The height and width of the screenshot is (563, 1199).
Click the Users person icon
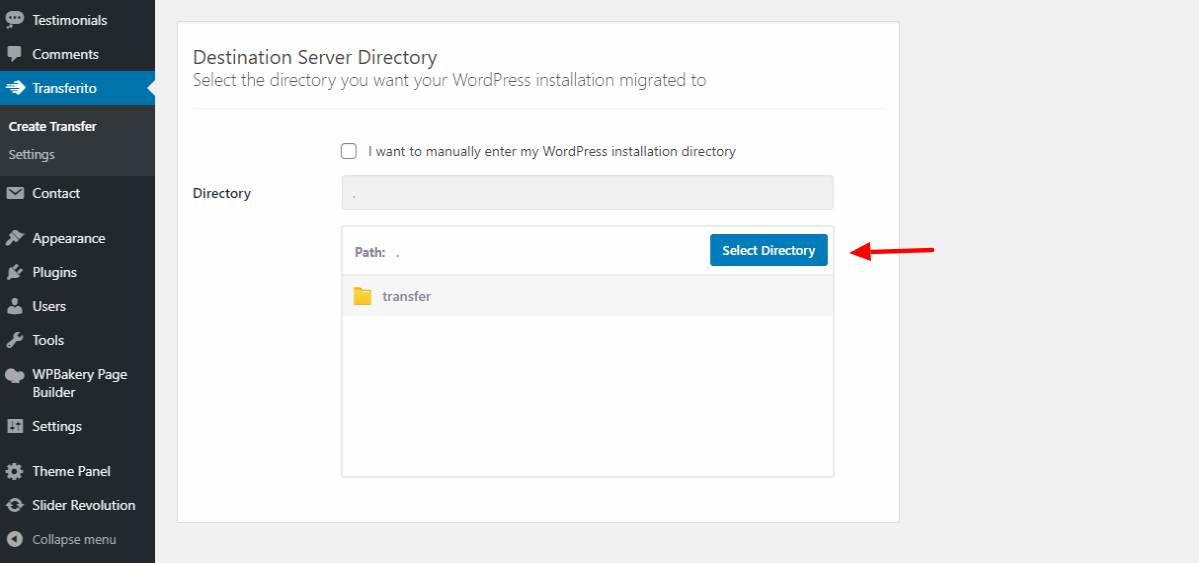point(15,306)
